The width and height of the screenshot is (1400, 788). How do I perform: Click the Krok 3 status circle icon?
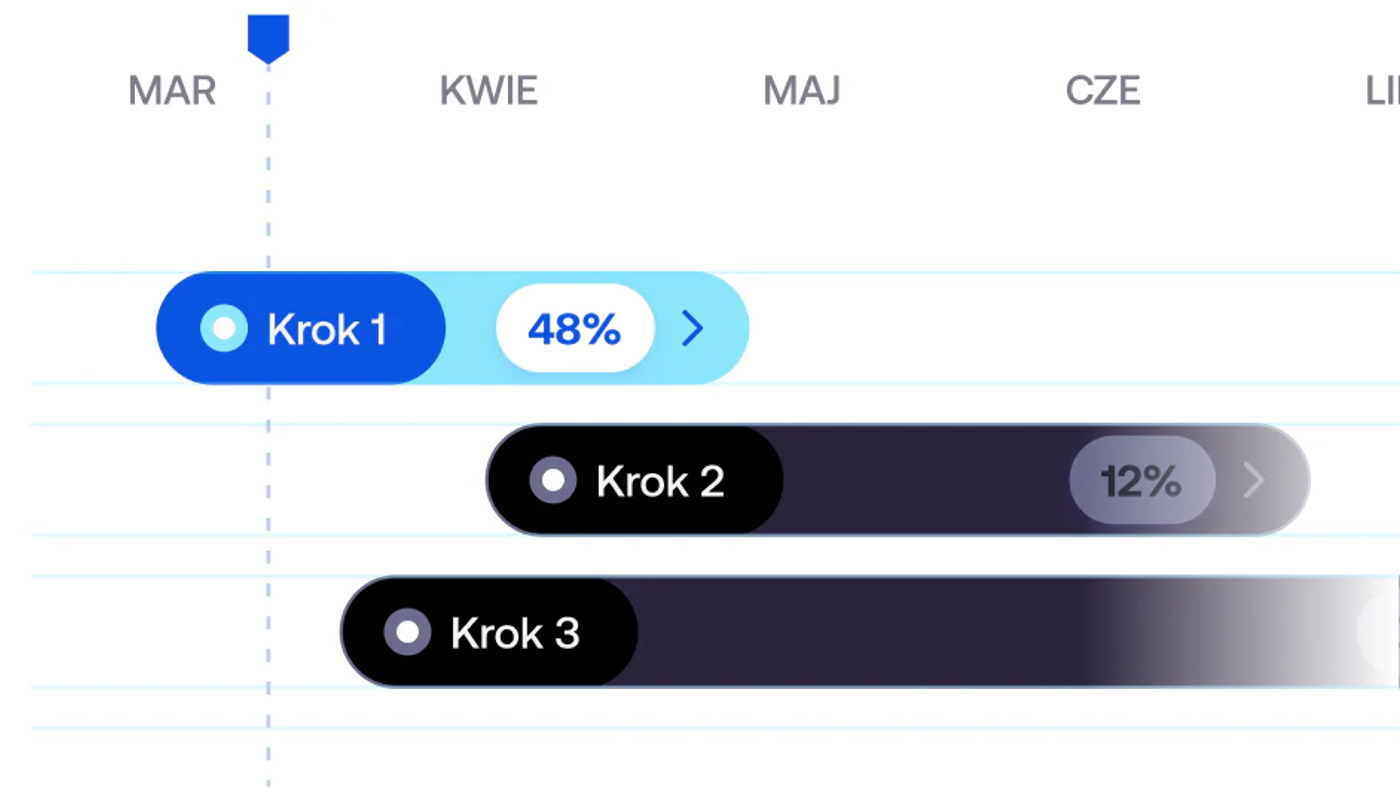[x=407, y=632]
